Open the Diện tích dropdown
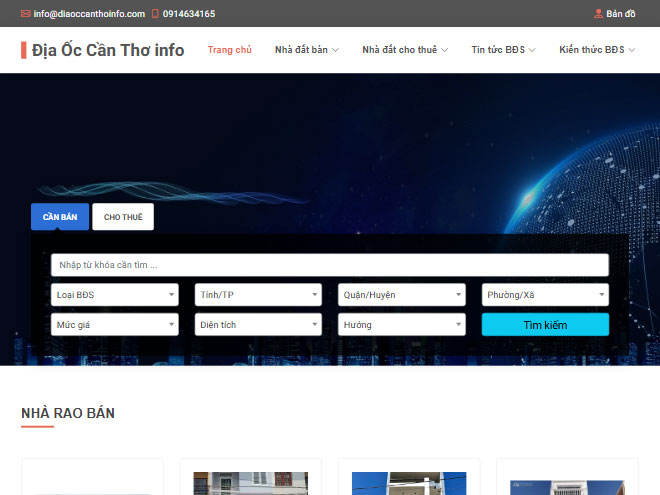660x495 pixels. tap(258, 325)
